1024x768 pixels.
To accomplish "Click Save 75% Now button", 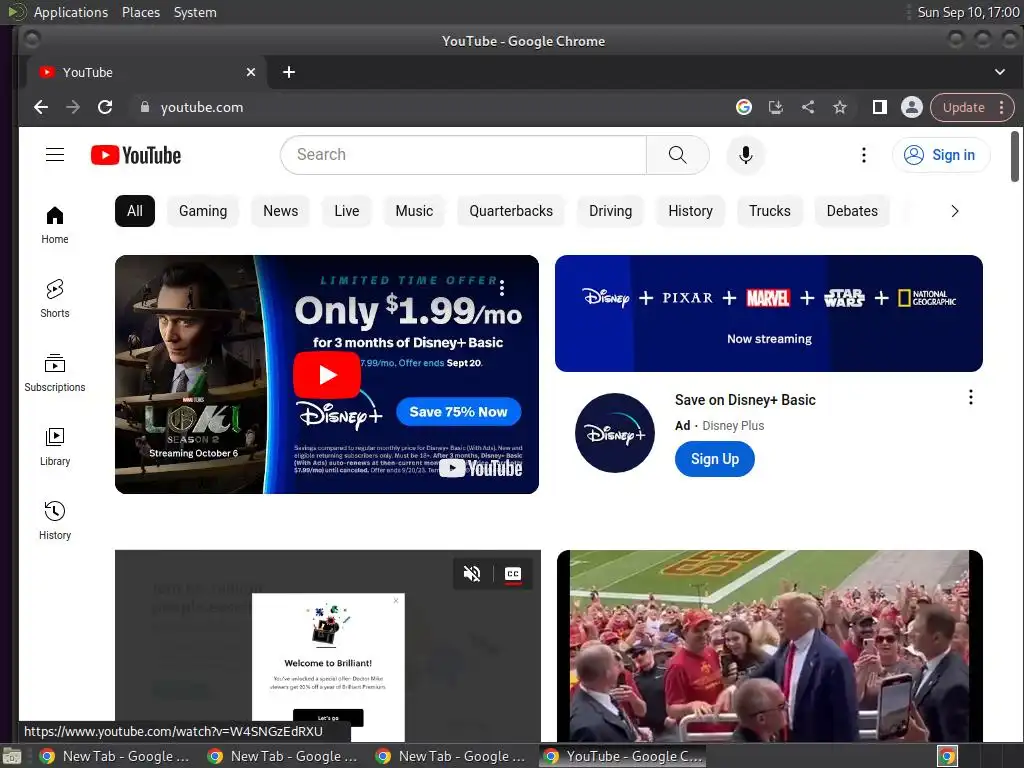I will pos(458,411).
